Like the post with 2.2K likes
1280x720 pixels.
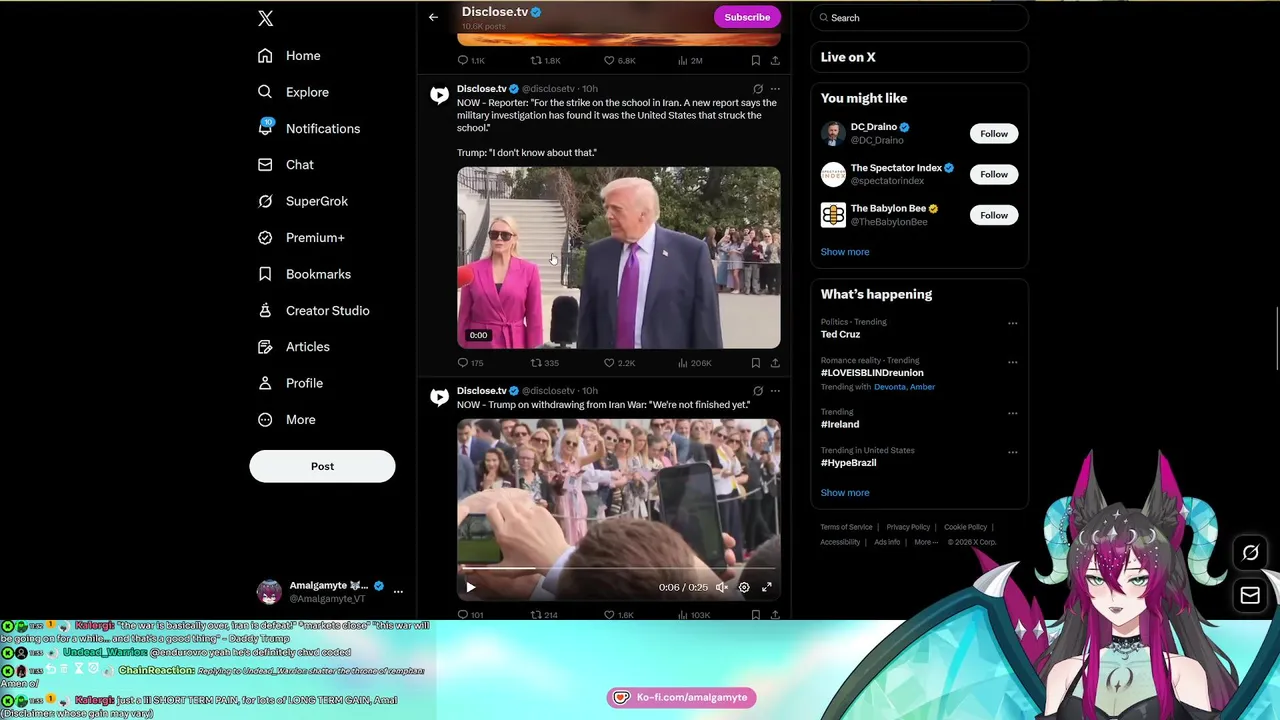pos(619,363)
